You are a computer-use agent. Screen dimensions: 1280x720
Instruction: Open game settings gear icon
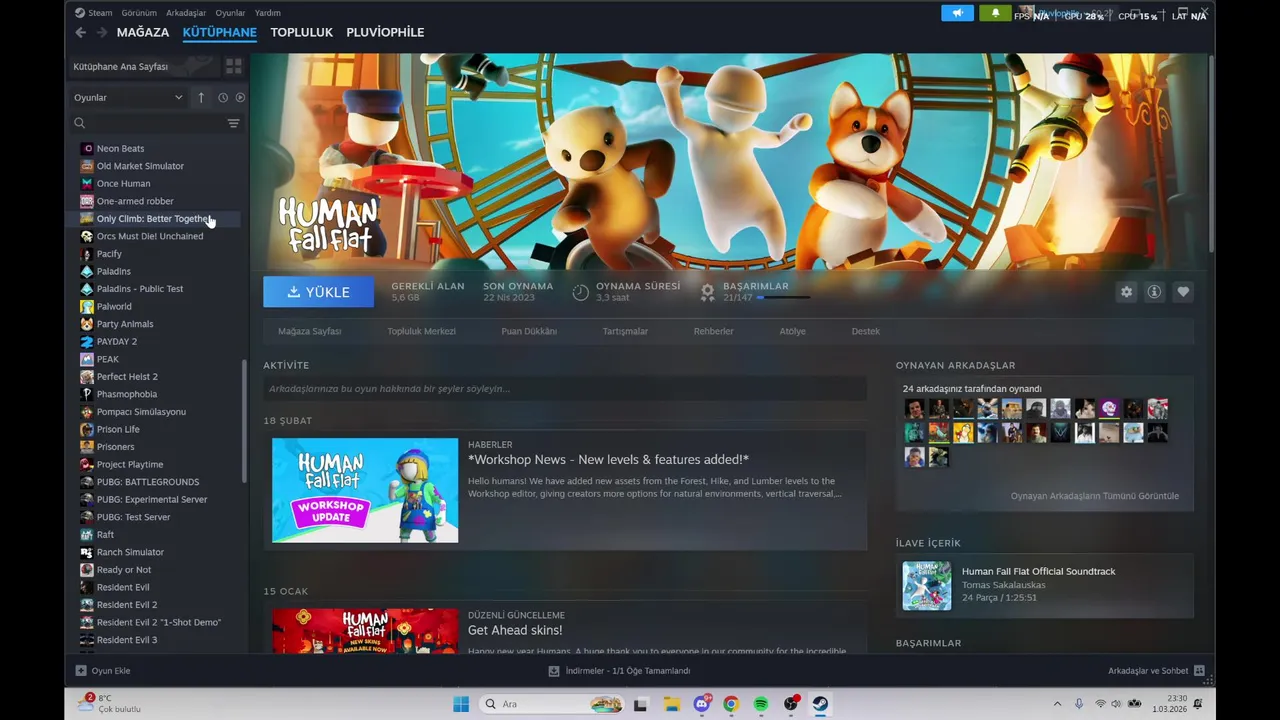point(1127,292)
